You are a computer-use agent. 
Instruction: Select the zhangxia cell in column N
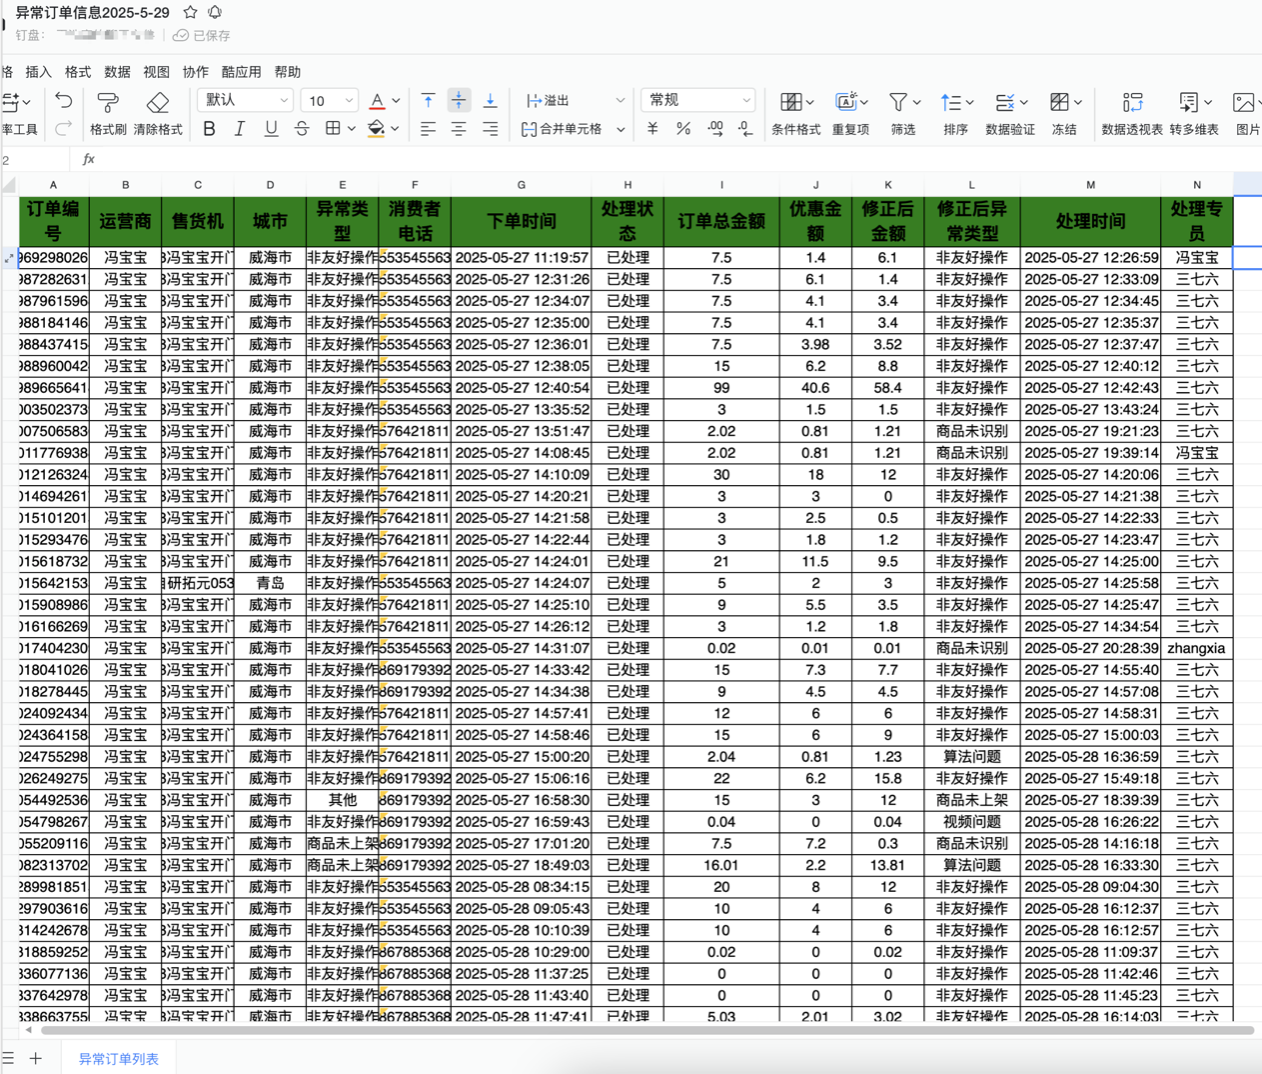tap(1196, 648)
